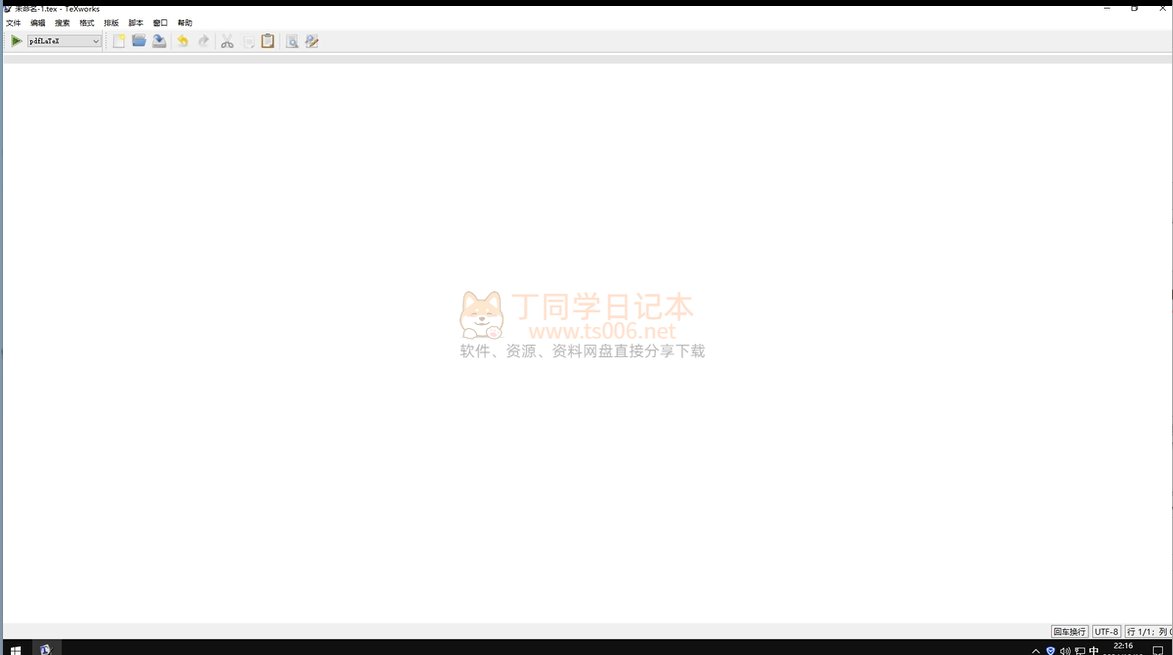This screenshot has width=1173, height=655.
Task: Undo the last edit via the yellow arrow
Action: pyautogui.click(x=183, y=41)
